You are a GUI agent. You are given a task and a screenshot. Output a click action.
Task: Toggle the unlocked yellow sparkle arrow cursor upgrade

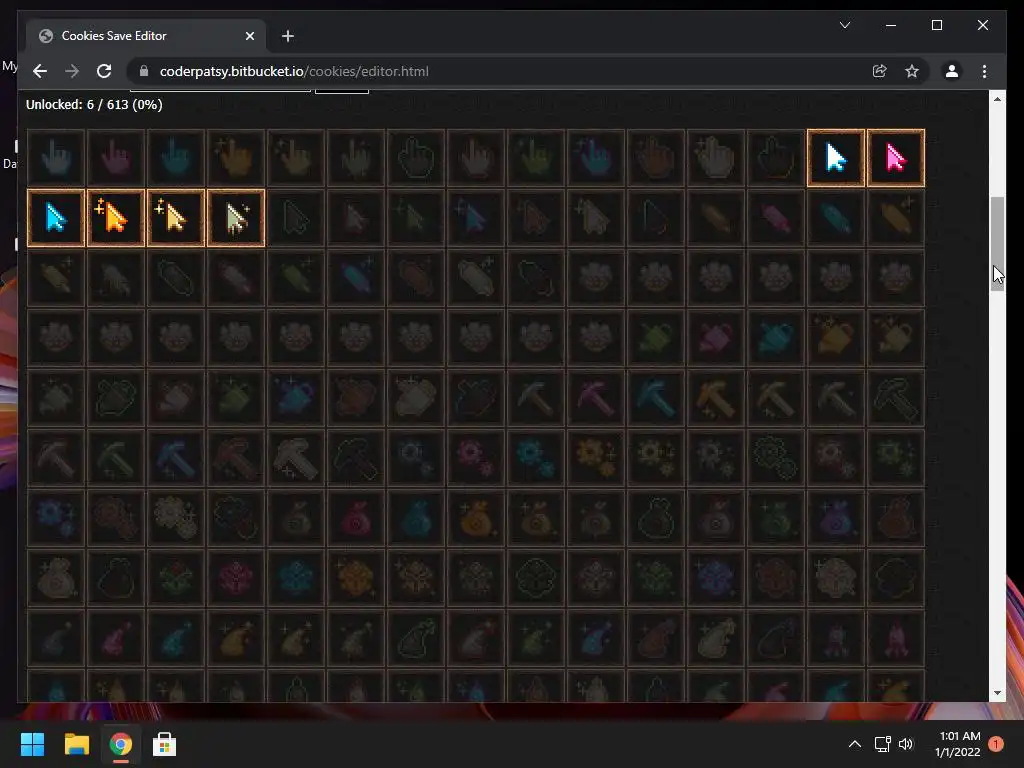tap(176, 218)
